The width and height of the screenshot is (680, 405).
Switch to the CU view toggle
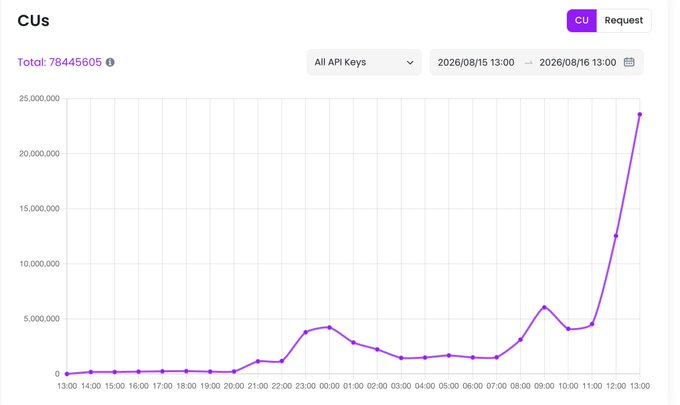[582, 20]
